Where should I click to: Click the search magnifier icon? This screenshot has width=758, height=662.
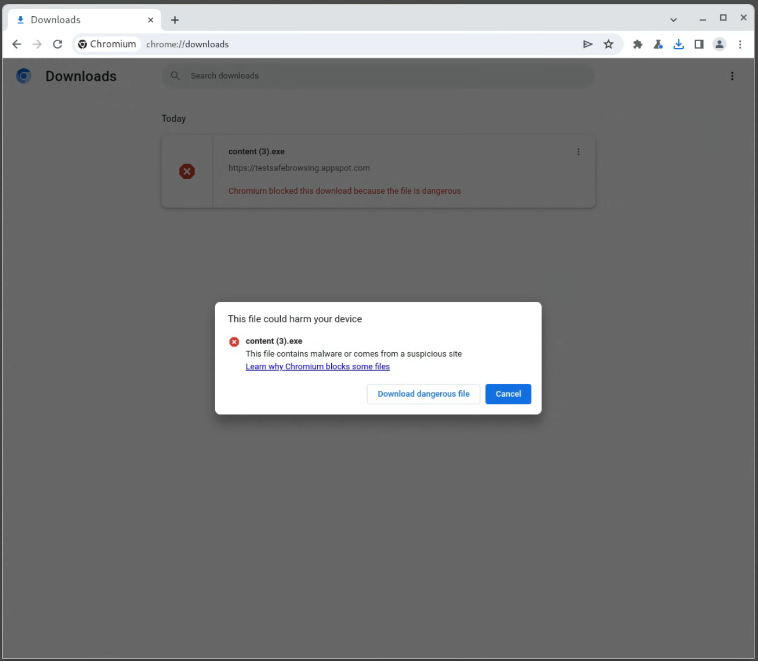click(175, 76)
